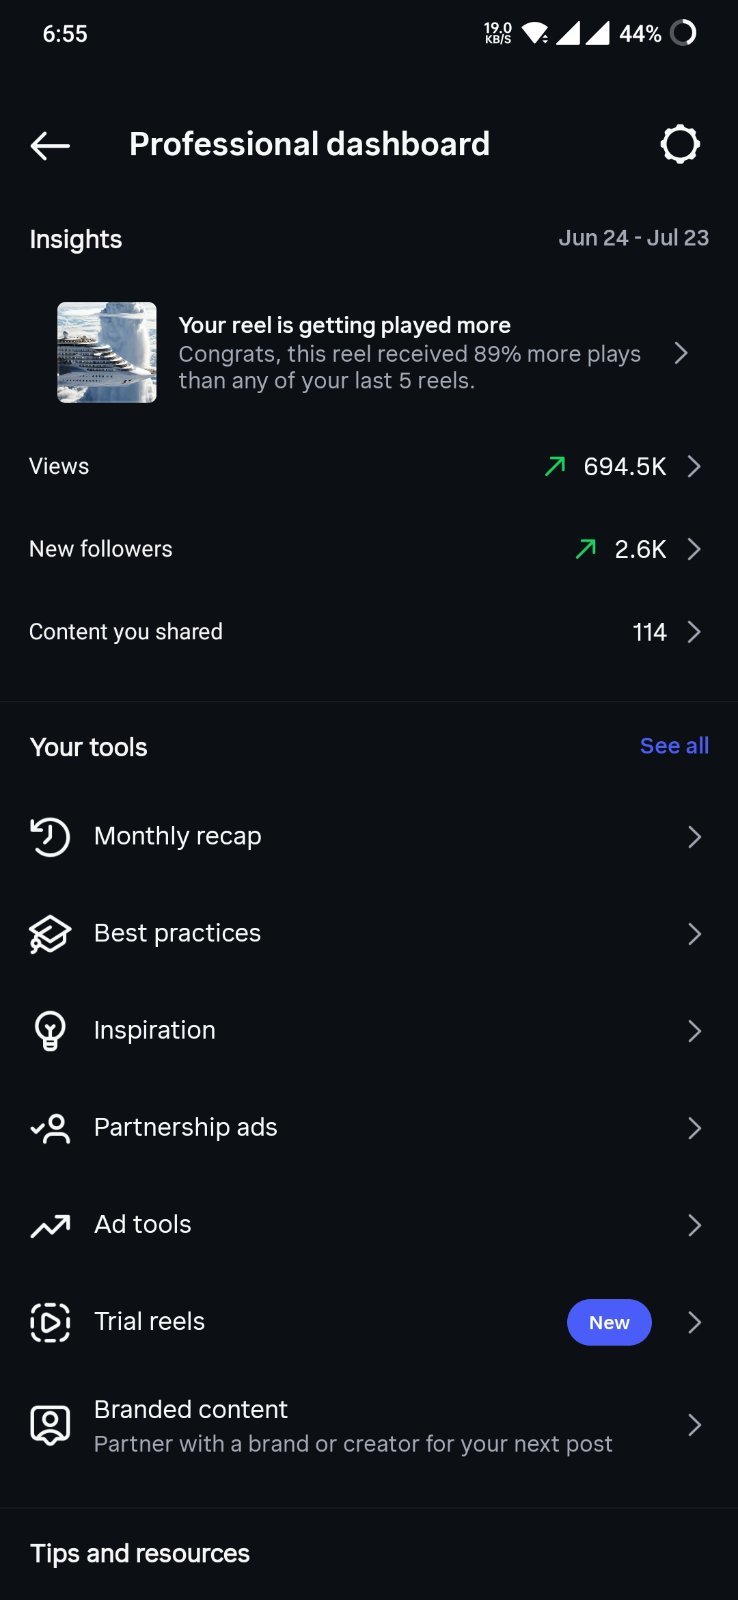Select the Jun 24 - Jul 23 date range

click(633, 238)
